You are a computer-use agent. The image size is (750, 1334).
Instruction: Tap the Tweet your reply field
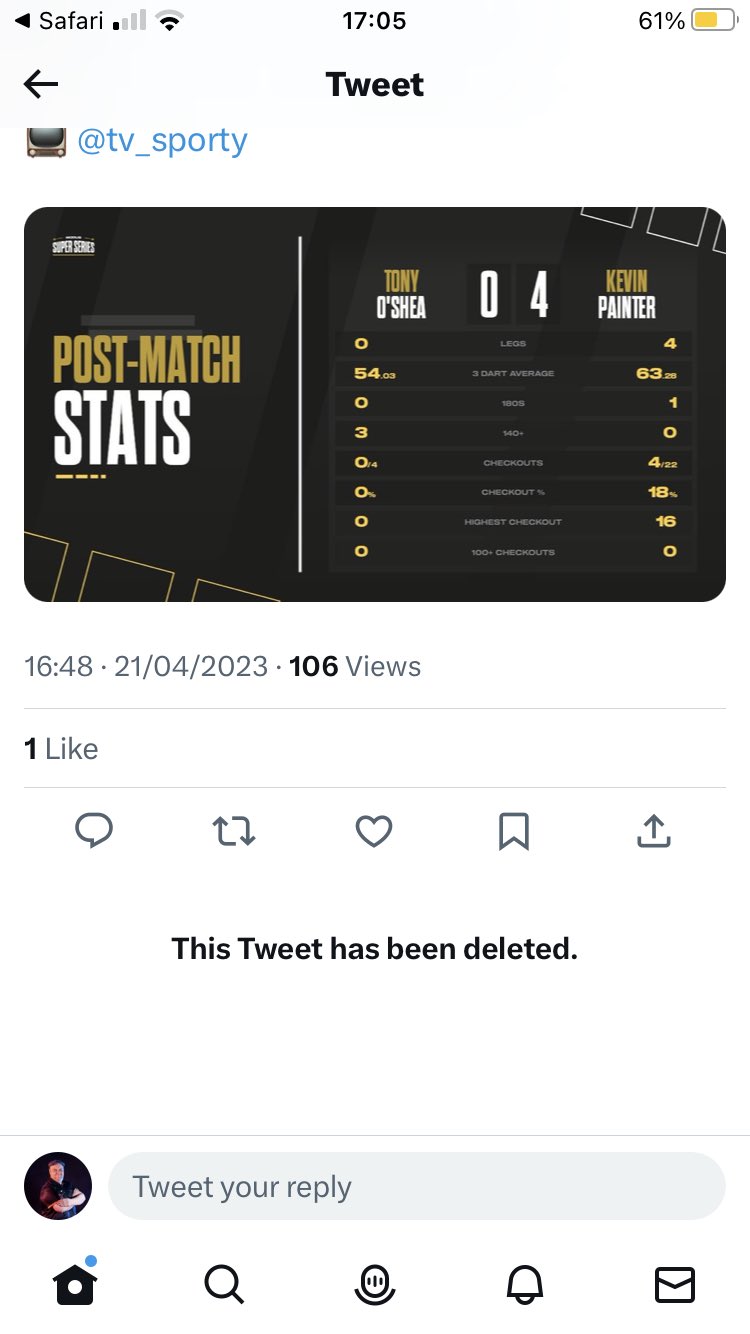[x=416, y=1186]
